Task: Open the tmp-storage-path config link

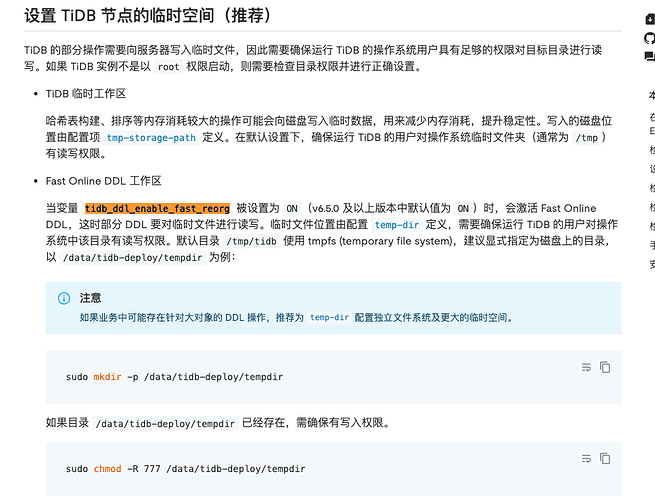Action: point(151,137)
